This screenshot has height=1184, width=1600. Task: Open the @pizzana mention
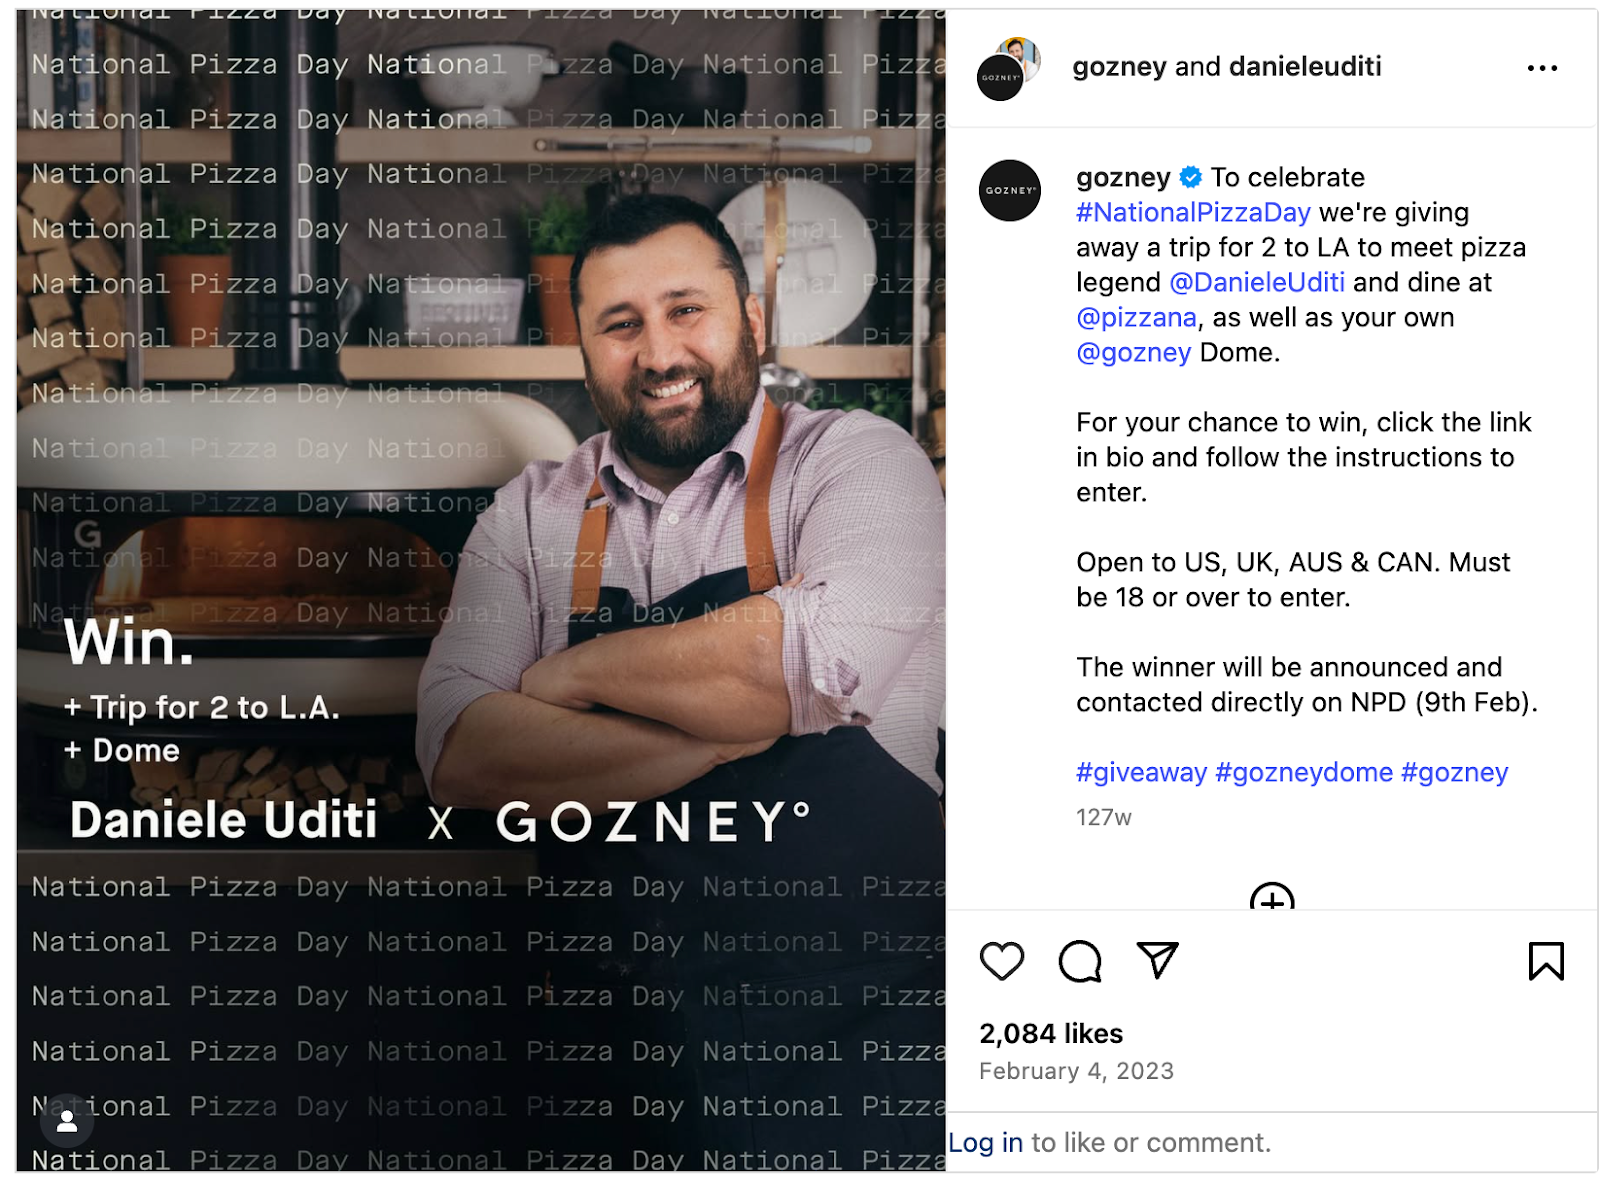click(1136, 317)
